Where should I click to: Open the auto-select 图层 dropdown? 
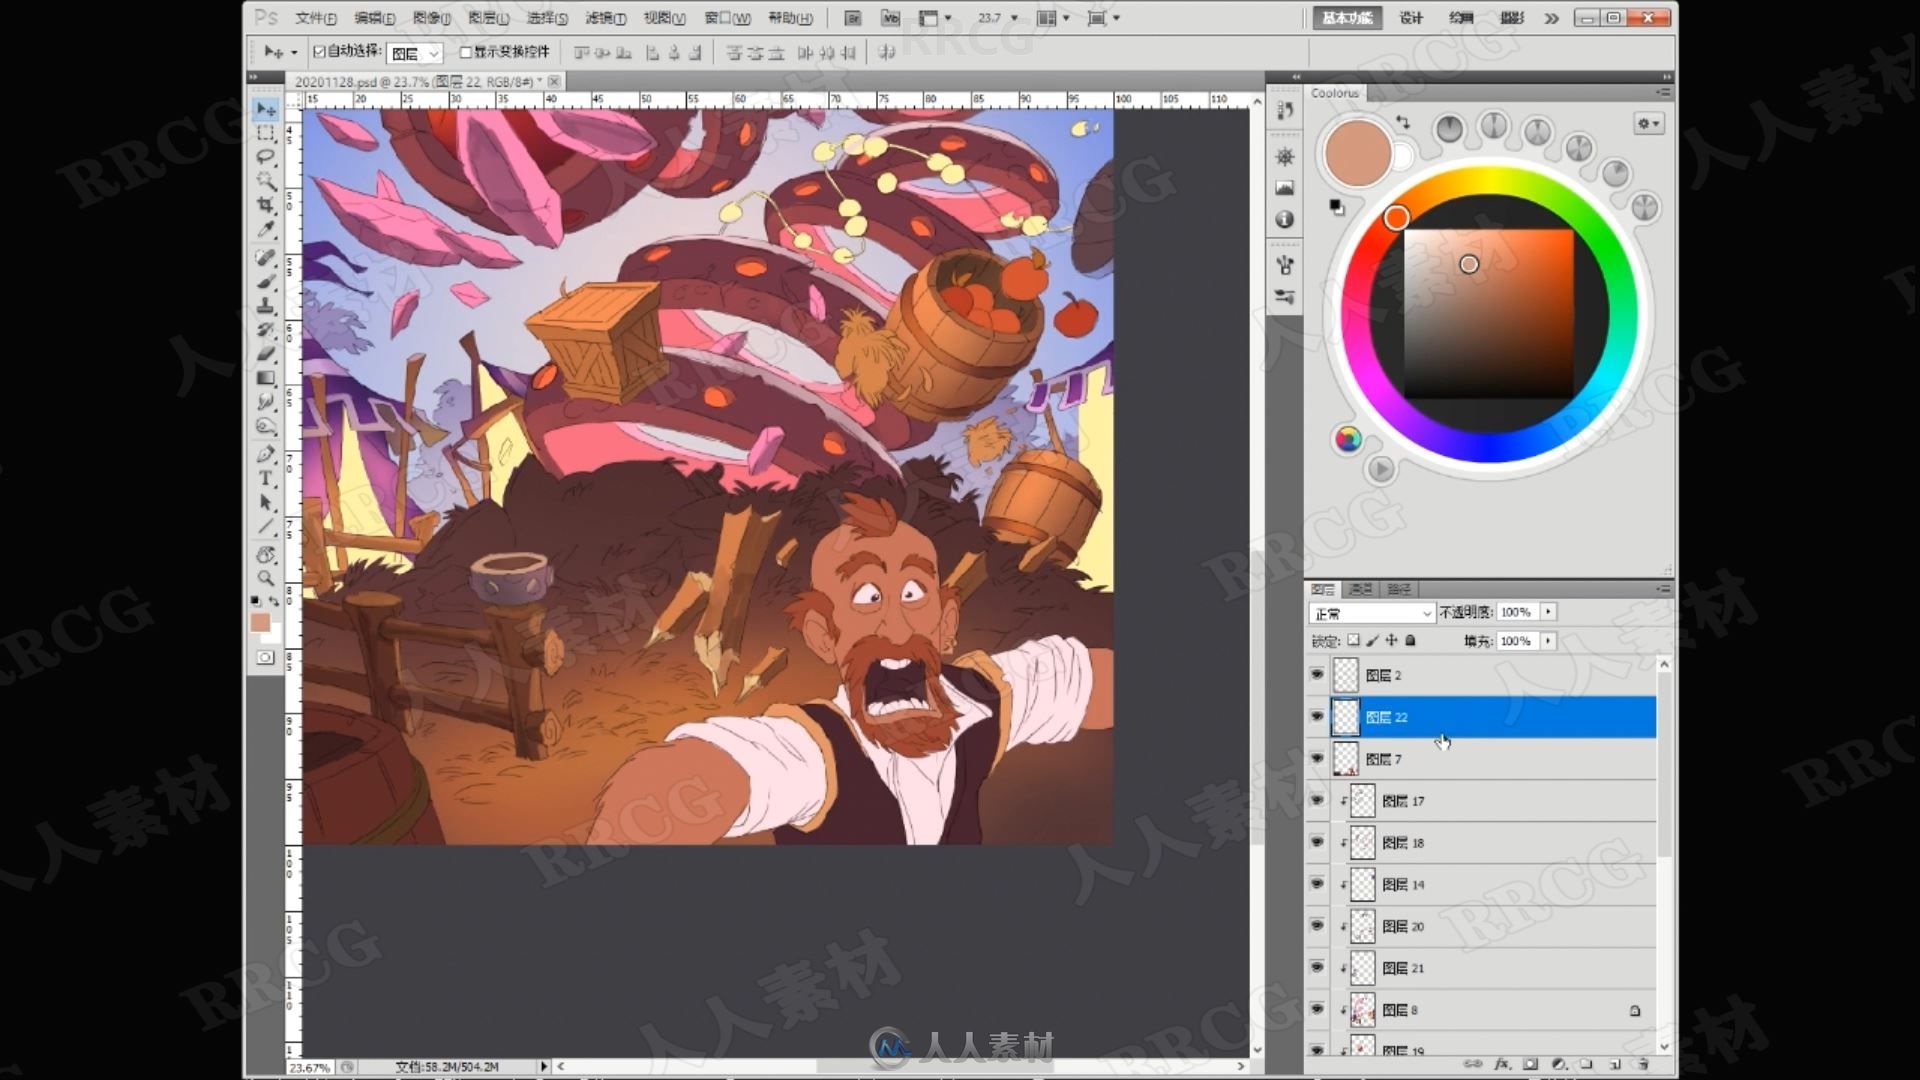(414, 53)
